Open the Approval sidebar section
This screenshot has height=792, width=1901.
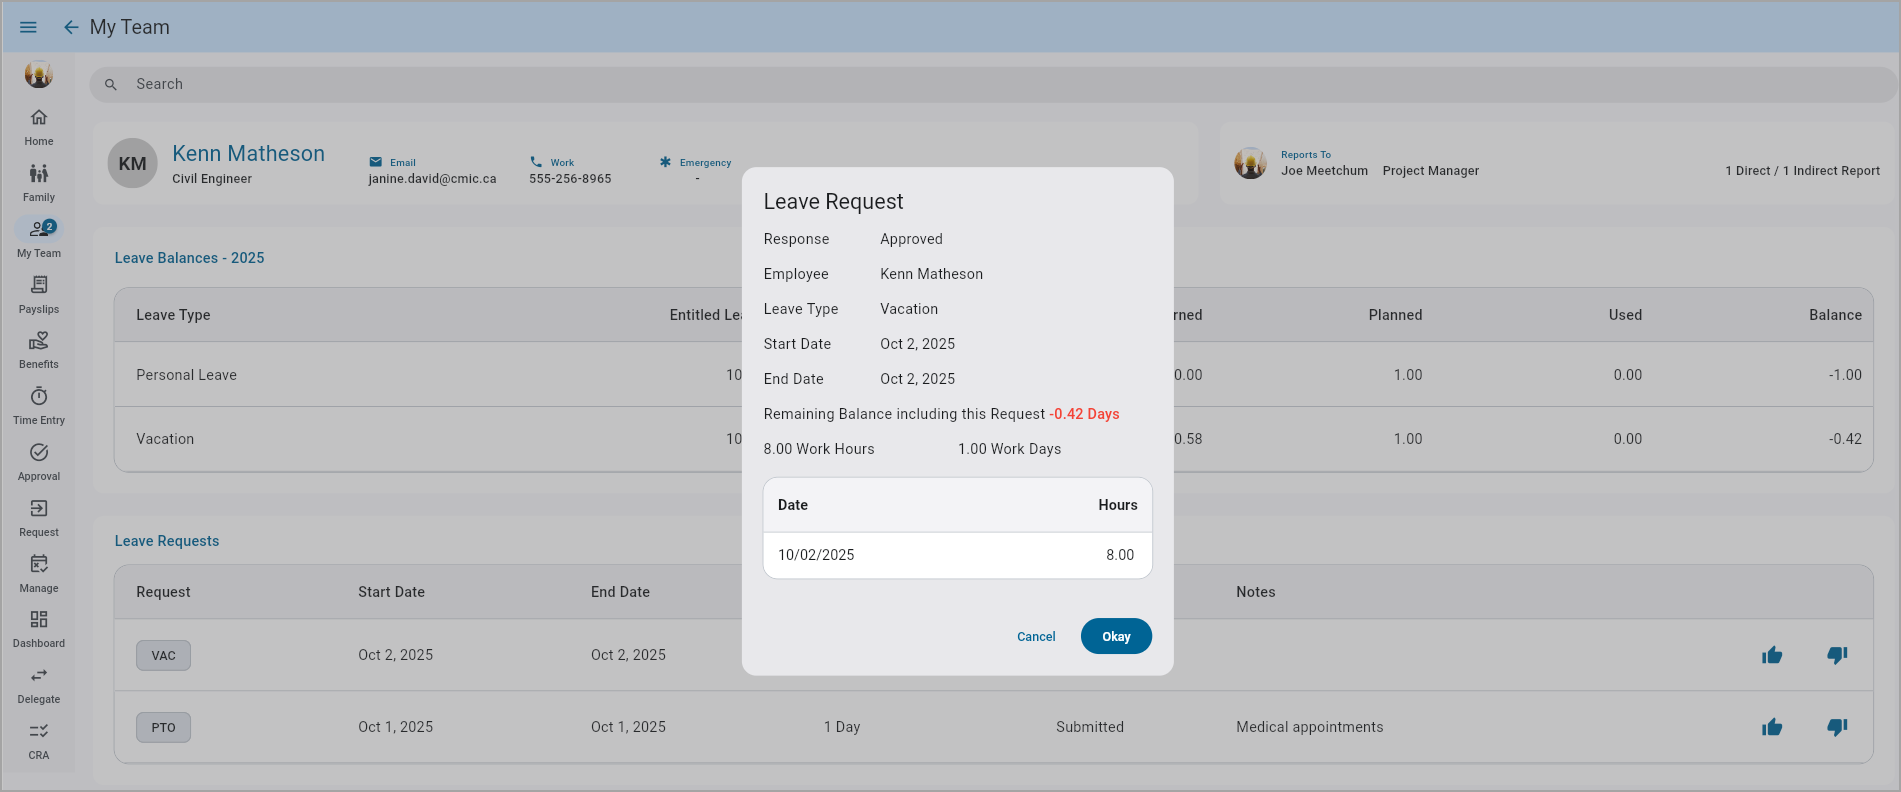[x=39, y=462]
